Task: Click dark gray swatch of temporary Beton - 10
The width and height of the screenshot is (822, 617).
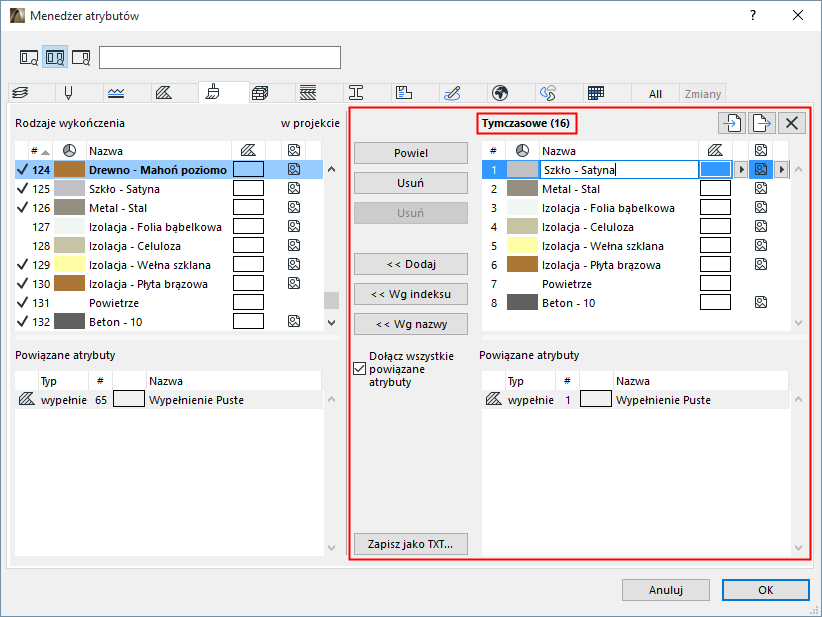Action: (522, 302)
